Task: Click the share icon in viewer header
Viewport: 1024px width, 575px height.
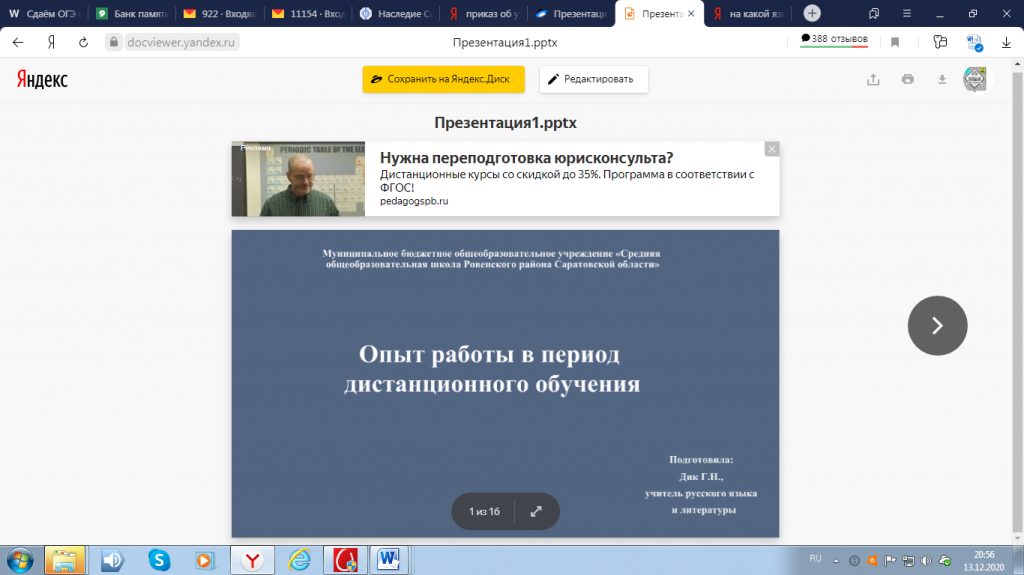Action: click(x=873, y=79)
